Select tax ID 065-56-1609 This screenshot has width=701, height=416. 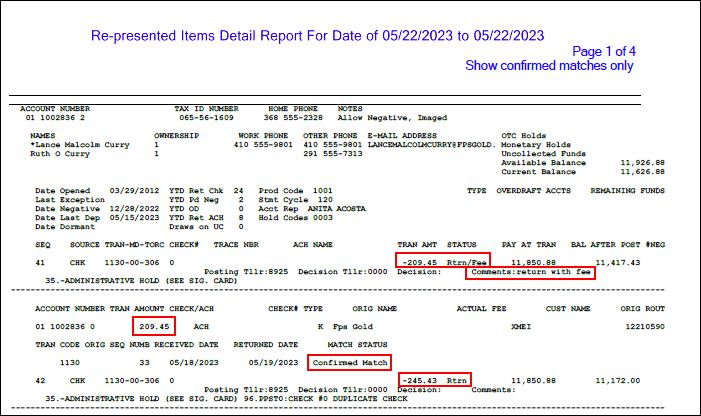click(x=206, y=118)
